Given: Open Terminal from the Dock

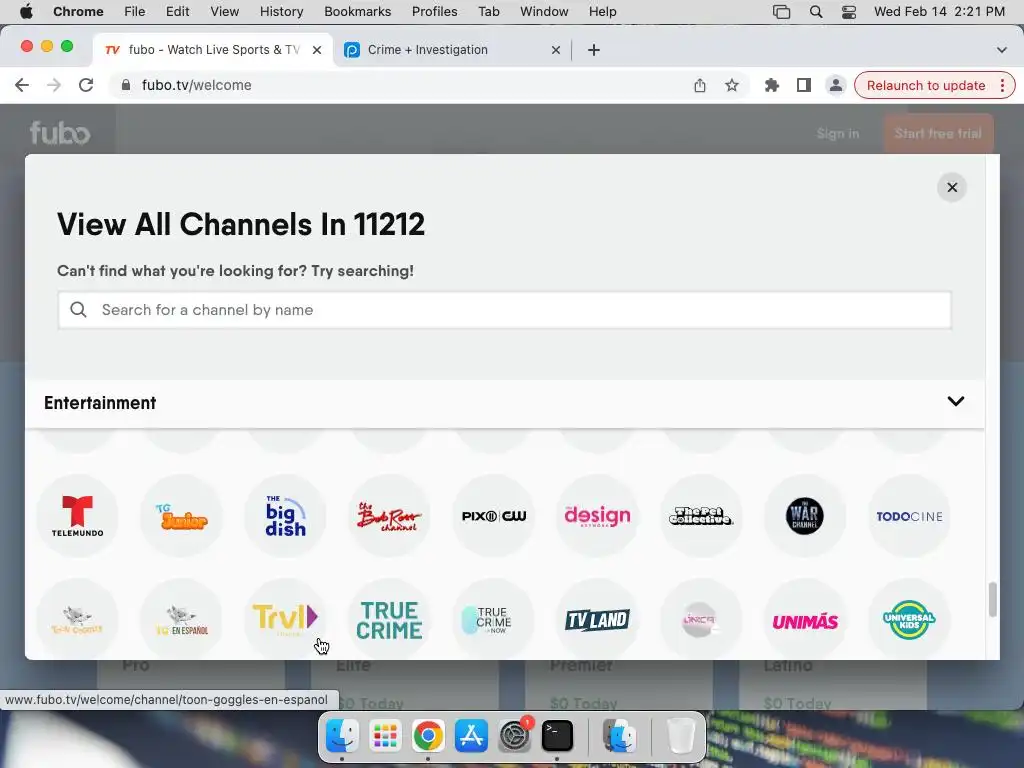Looking at the screenshot, I should [557, 736].
